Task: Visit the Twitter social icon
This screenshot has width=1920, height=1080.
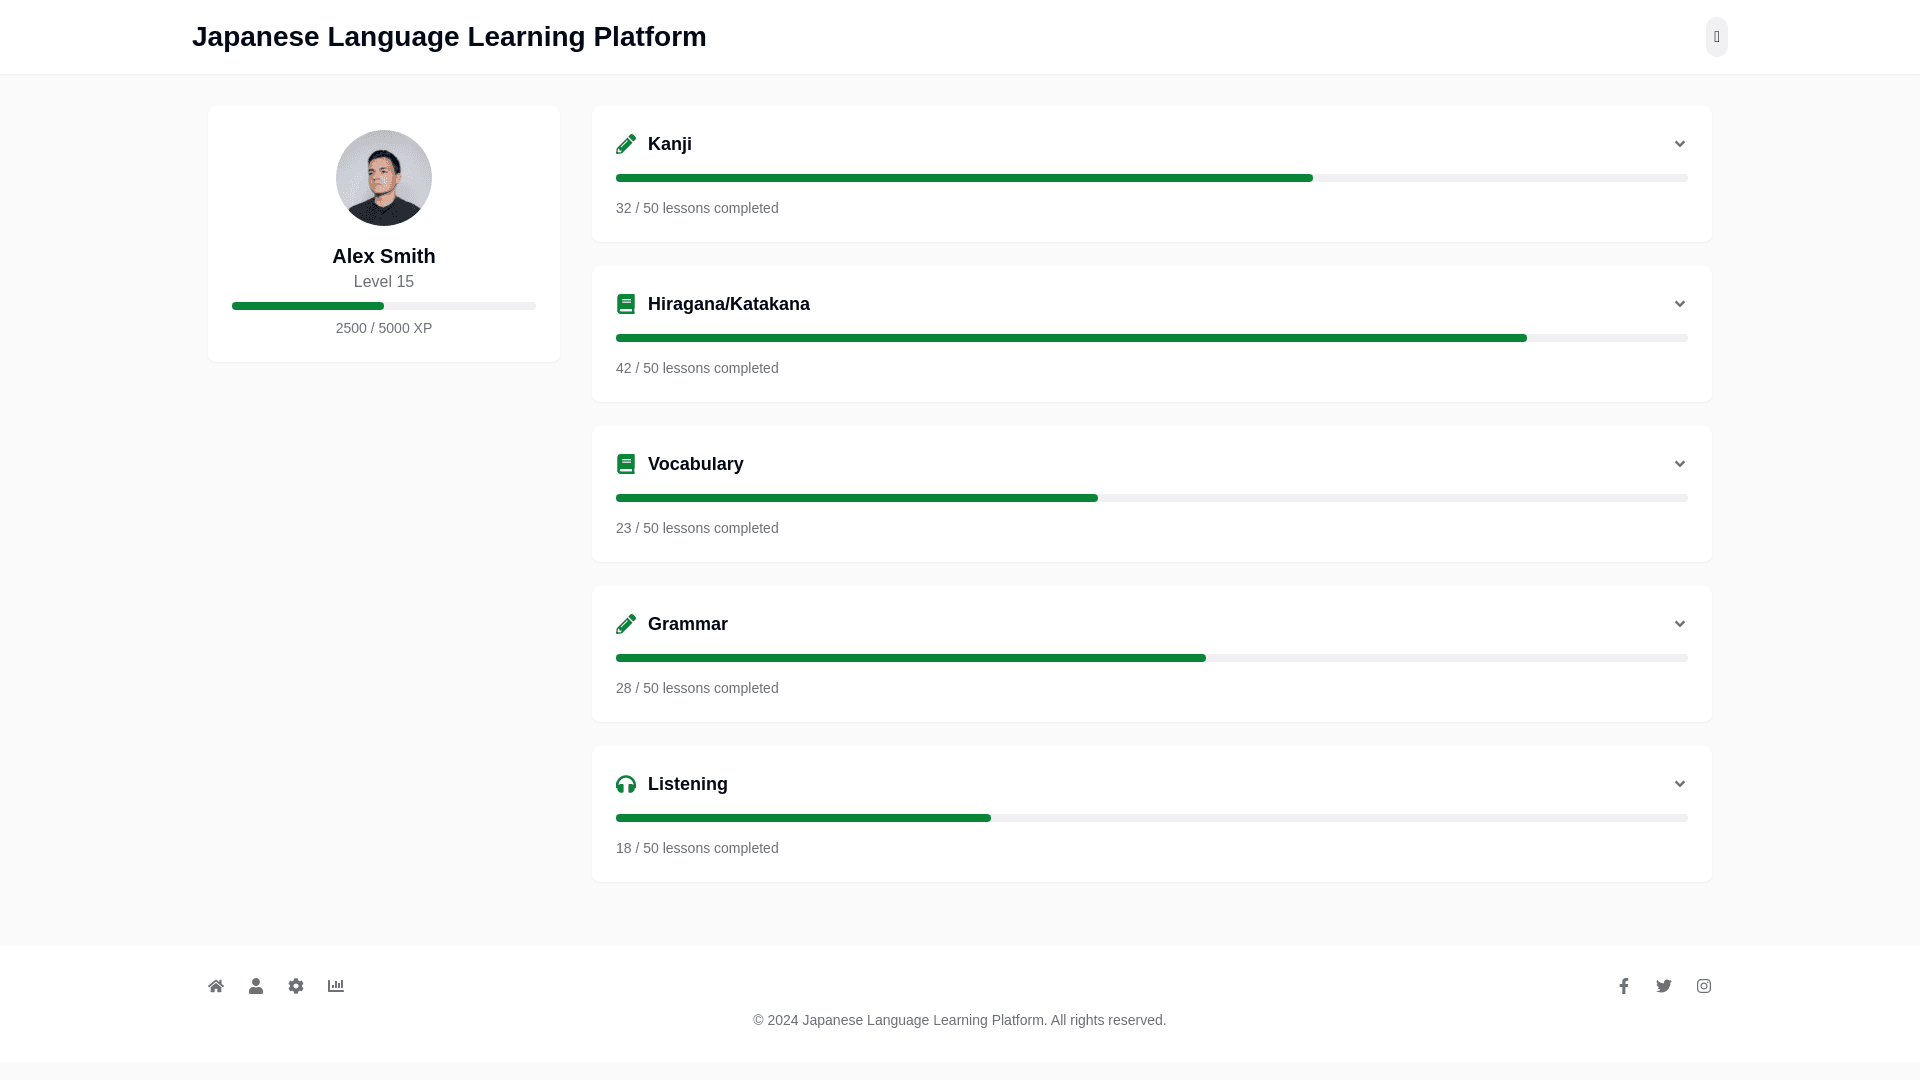Action: pos(1664,986)
